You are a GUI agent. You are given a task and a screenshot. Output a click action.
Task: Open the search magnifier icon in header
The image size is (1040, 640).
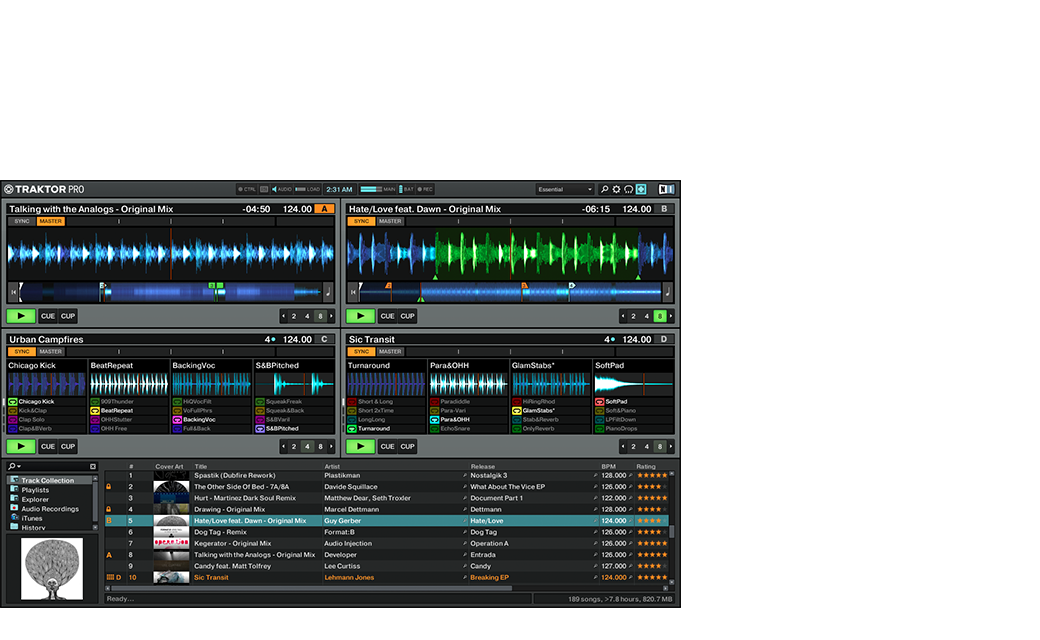coord(604,190)
